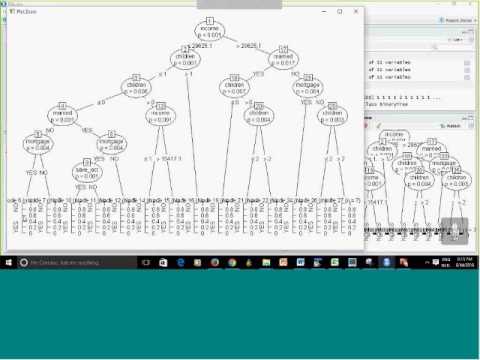Image resolution: width=480 pixels, height=360 pixels.
Task: Open Google Chrome from taskbar
Action: click(232, 263)
